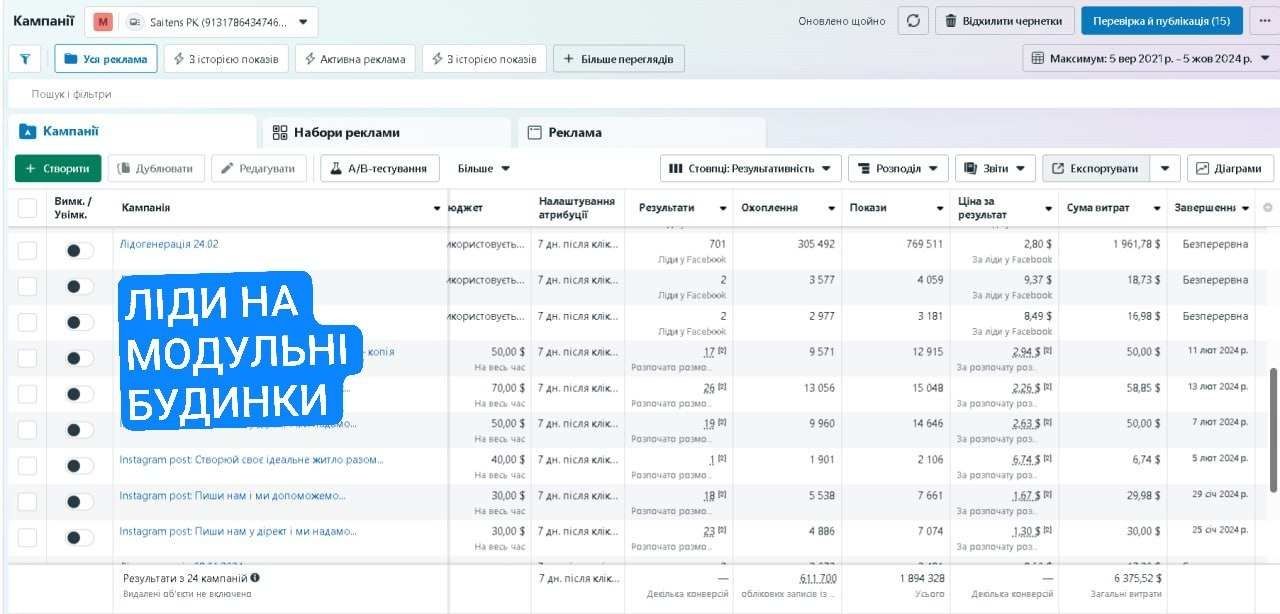Screen dimensions: 1280x614
Task: Toggle the Лідогенерація 24.02 campaign switch
Action: (x=80, y=250)
